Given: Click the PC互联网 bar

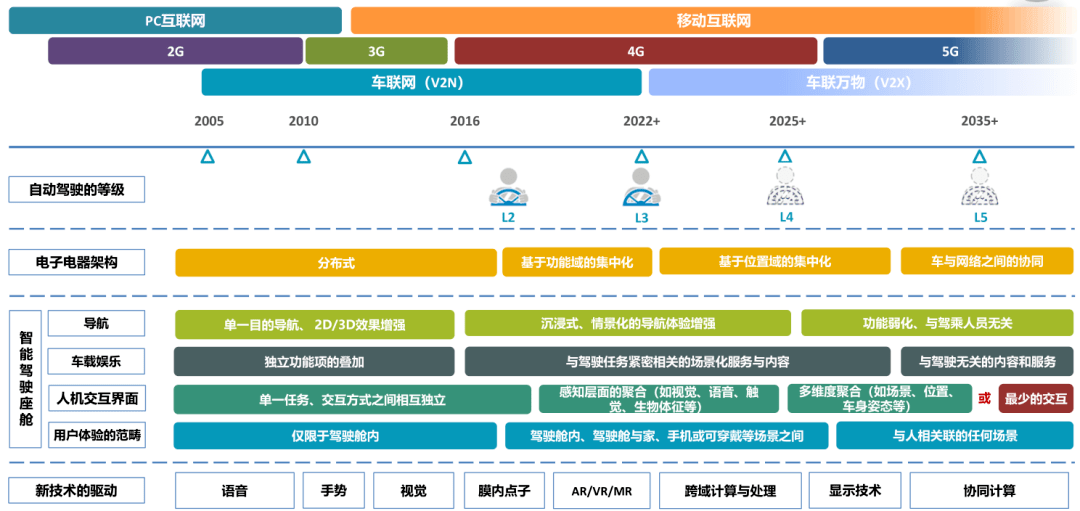Looking at the screenshot, I should 175,21.
